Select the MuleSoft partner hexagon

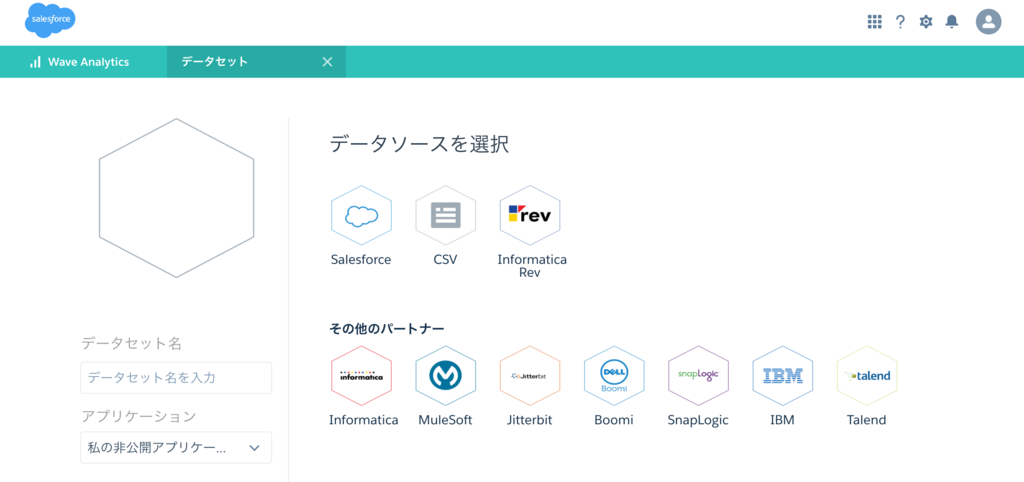point(445,376)
